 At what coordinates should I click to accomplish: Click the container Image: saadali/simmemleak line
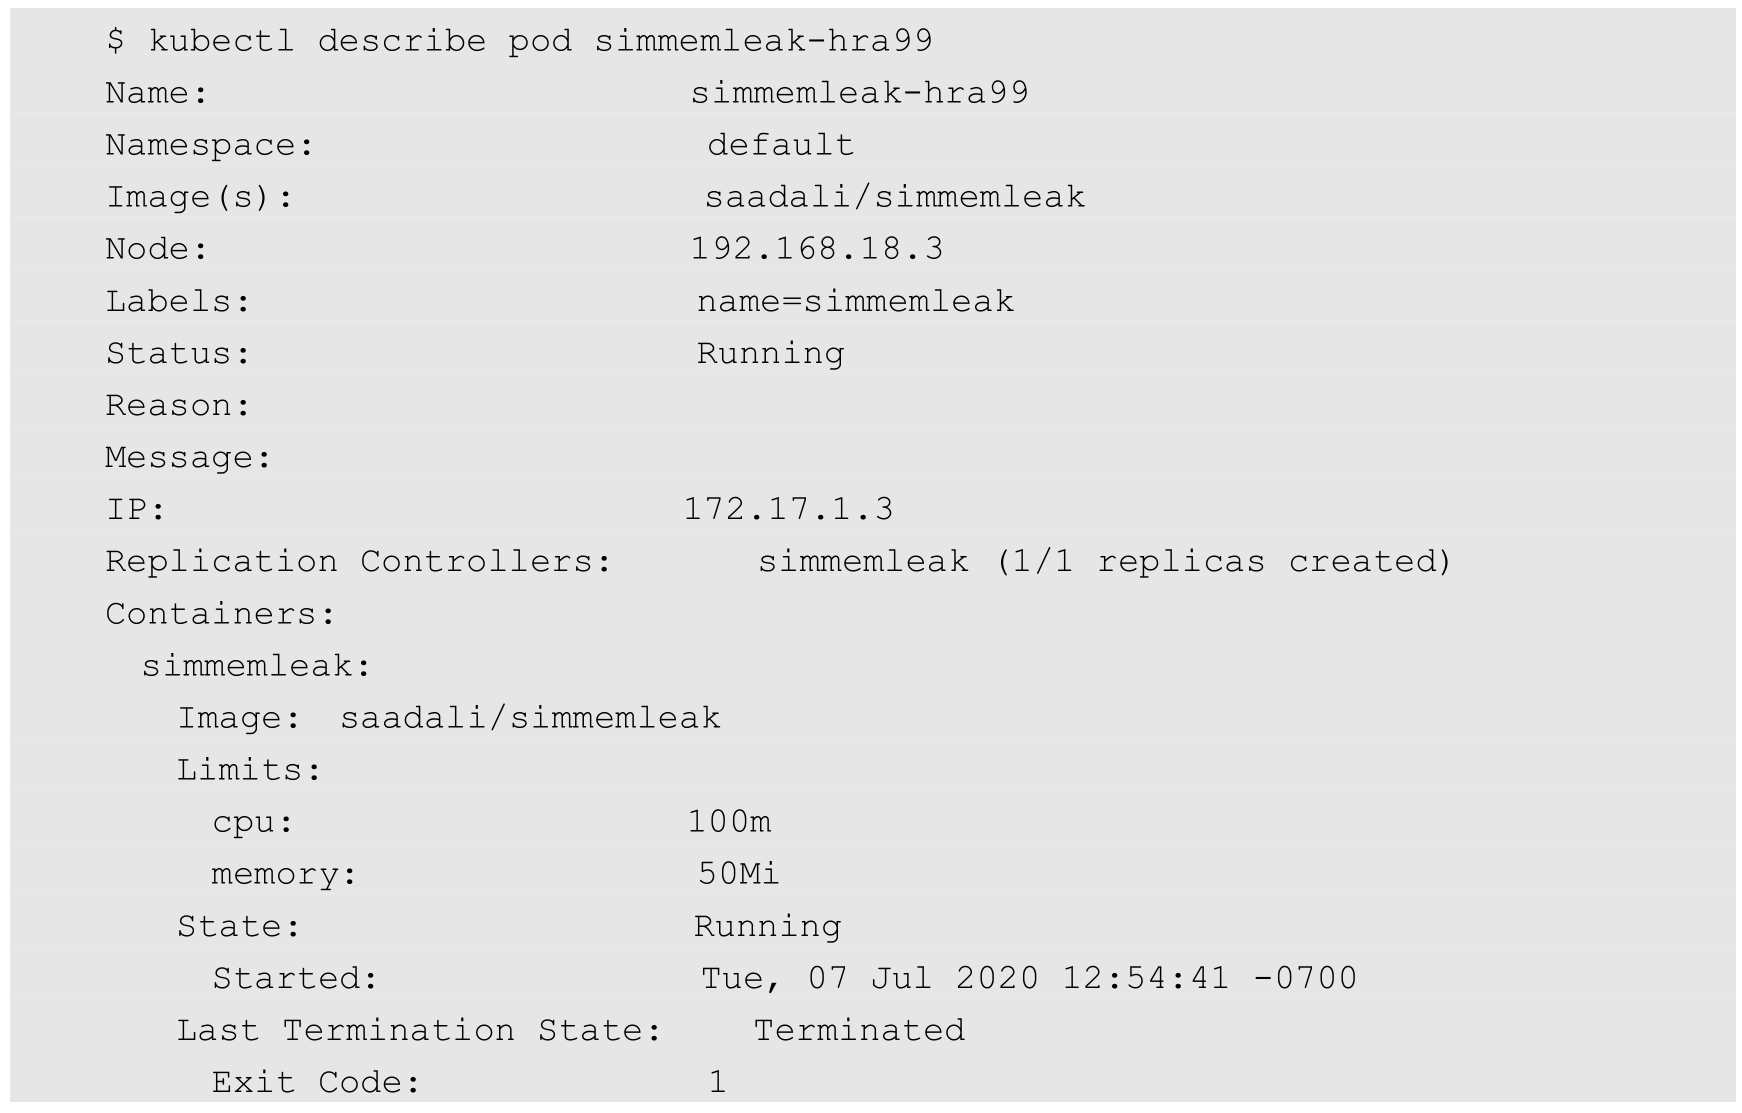(448, 718)
